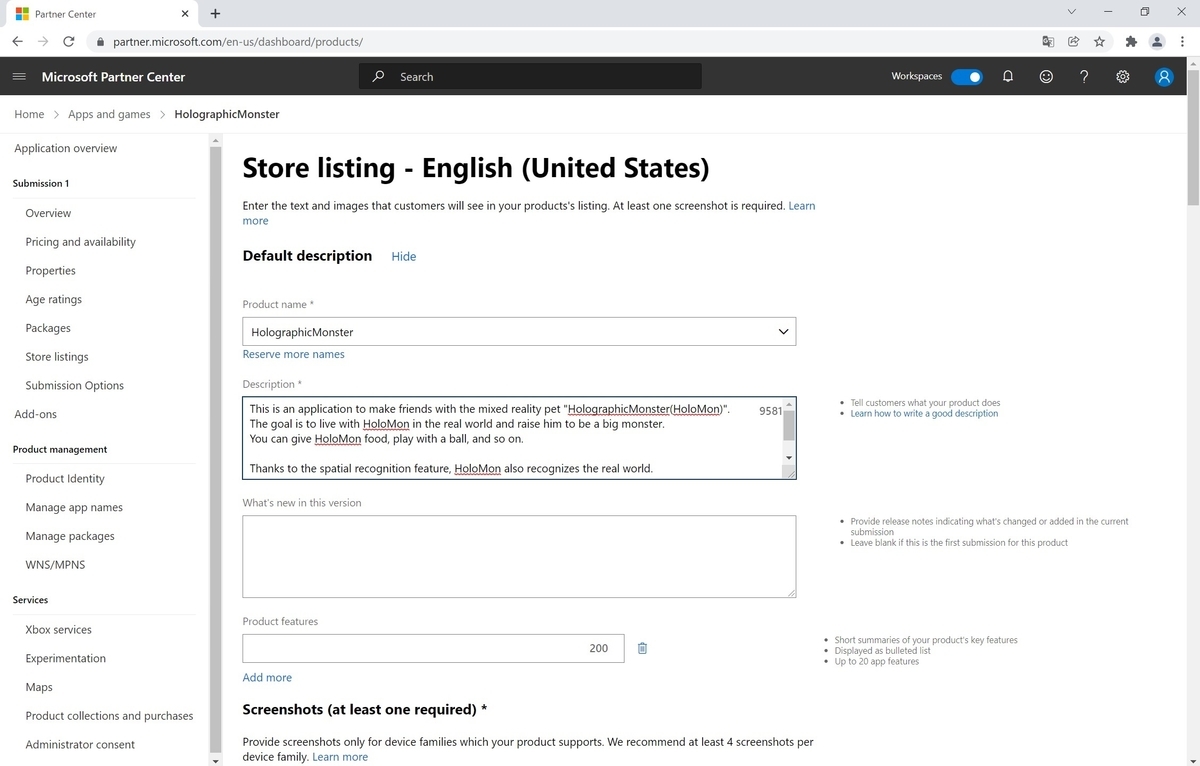
Task: Go forward with browser forward arrow
Action: [43, 41]
